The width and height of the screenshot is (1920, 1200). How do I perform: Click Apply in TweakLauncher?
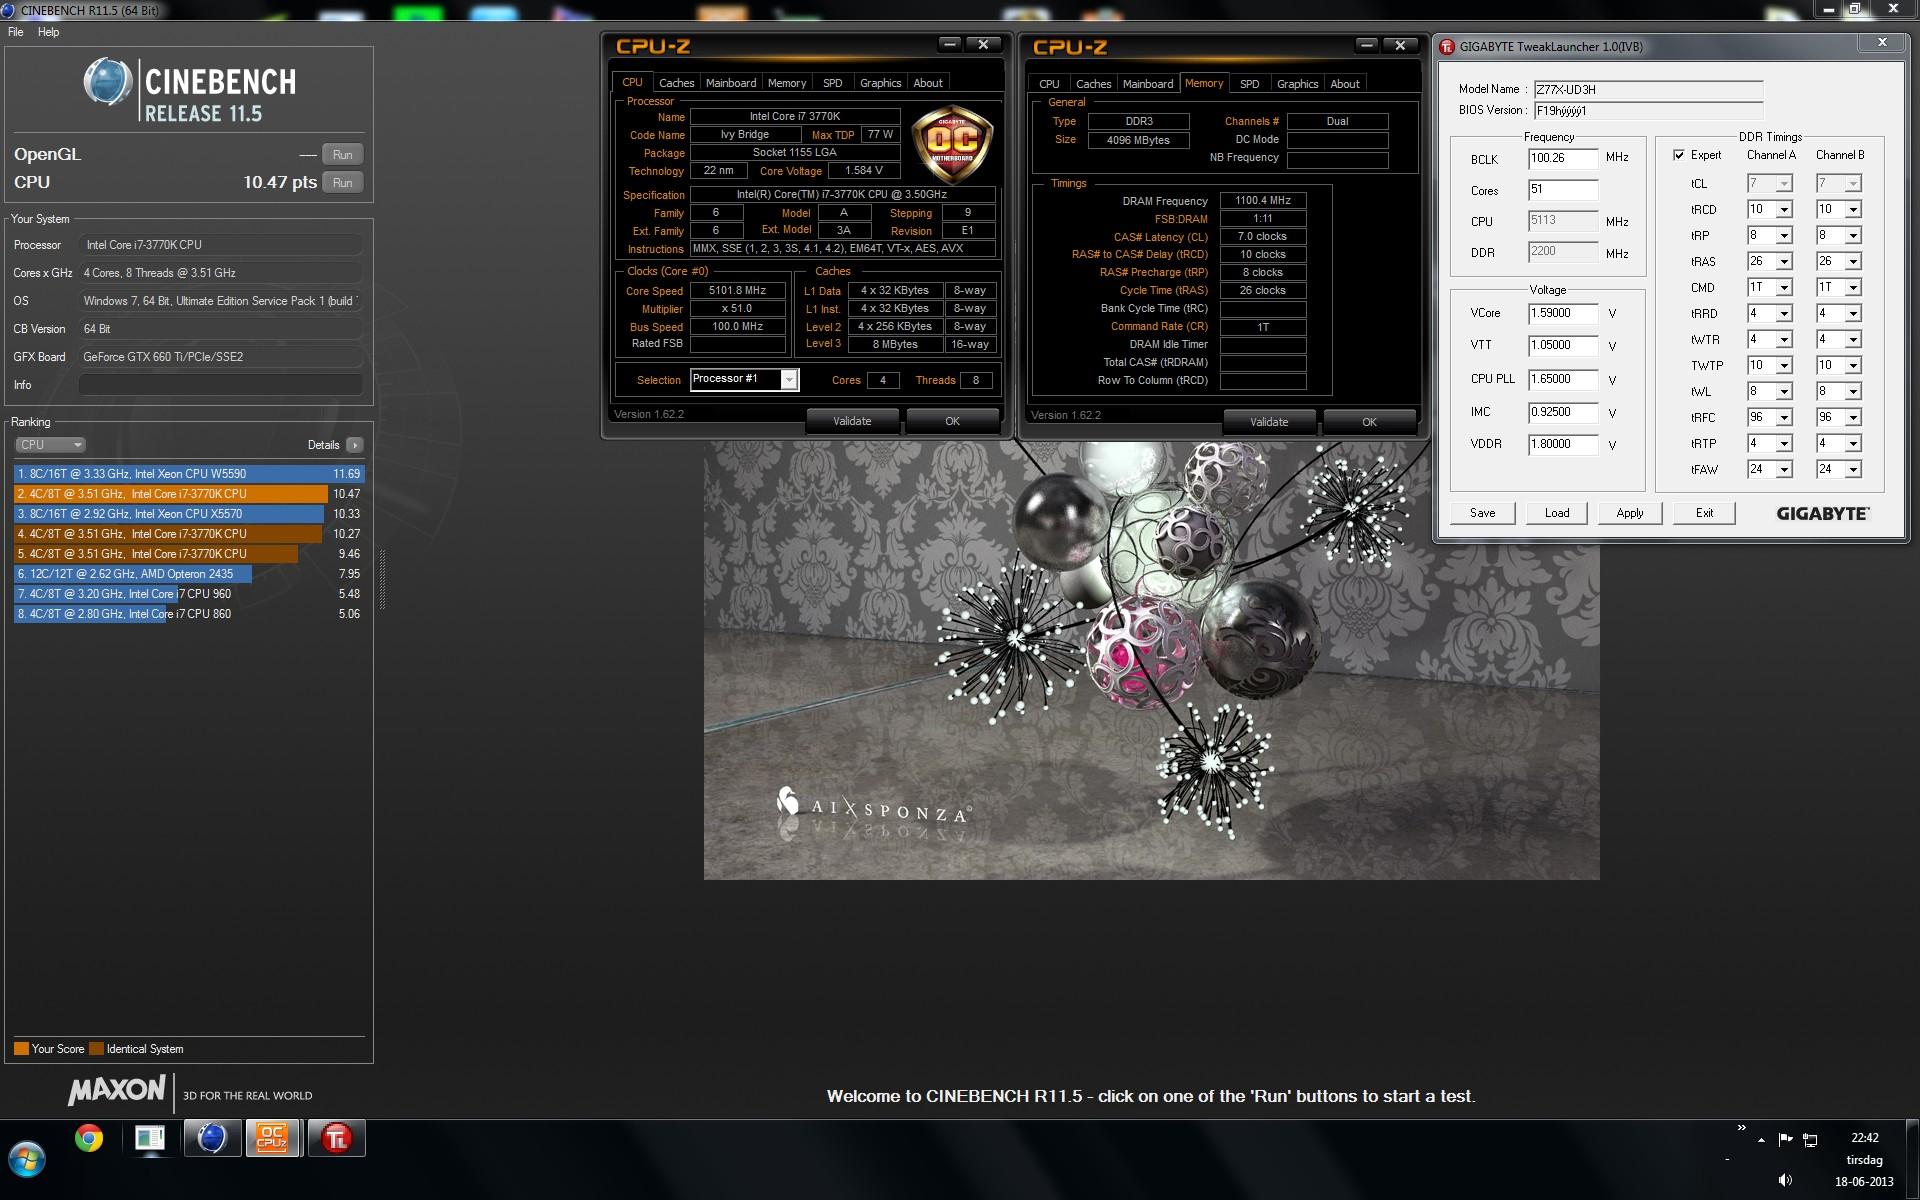click(1630, 513)
